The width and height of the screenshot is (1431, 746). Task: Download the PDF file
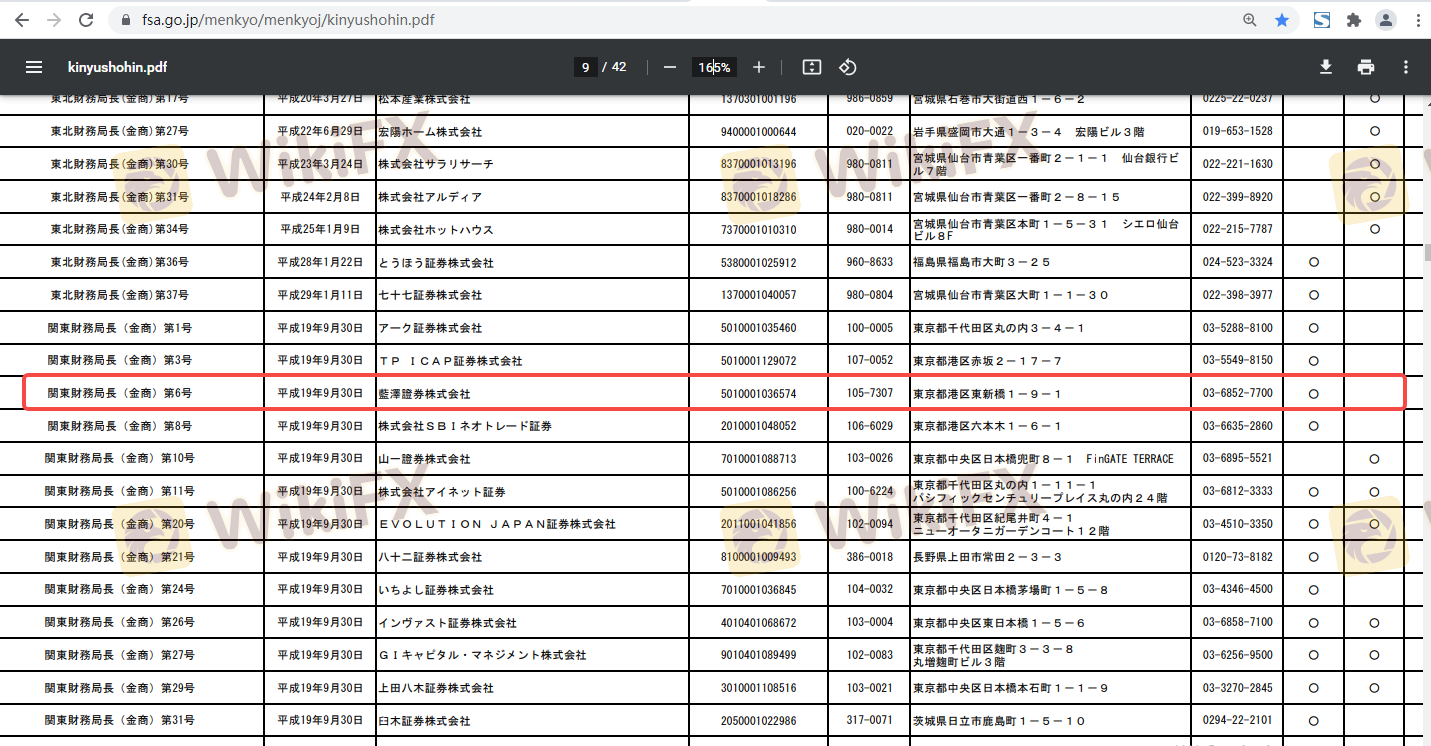click(x=1326, y=67)
